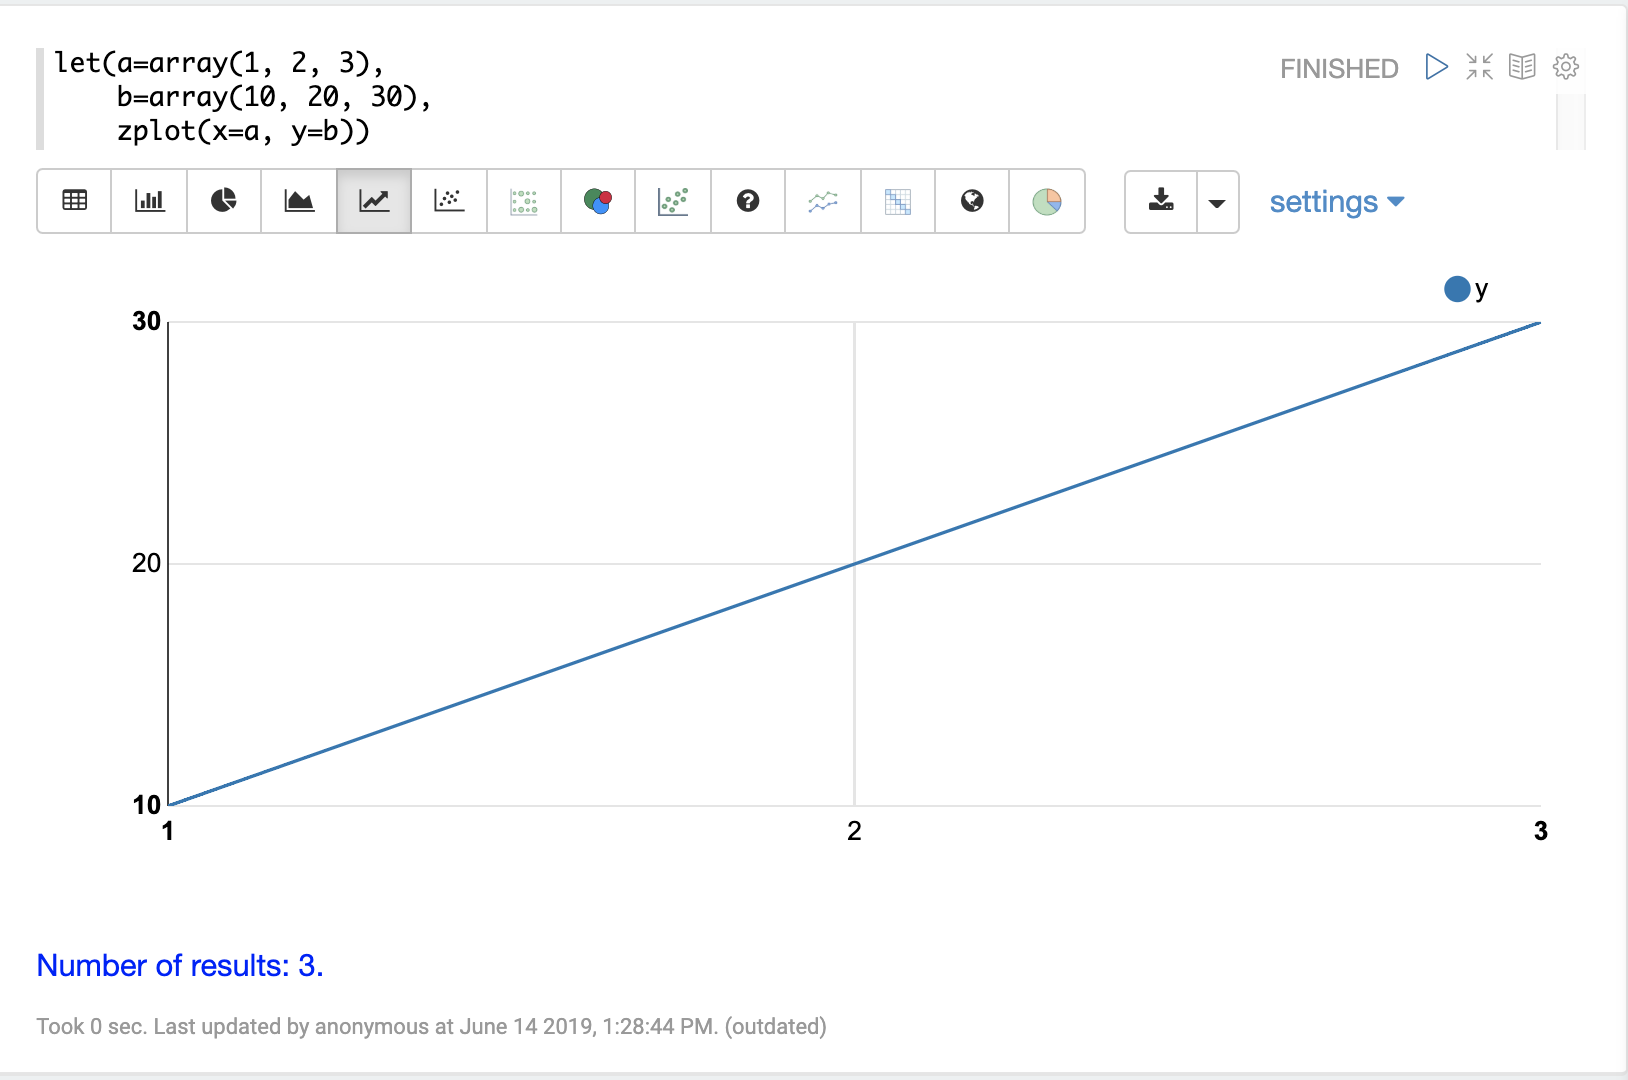The width and height of the screenshot is (1628, 1080).
Task: Switch to the area chart view
Action: pyautogui.click(x=299, y=201)
